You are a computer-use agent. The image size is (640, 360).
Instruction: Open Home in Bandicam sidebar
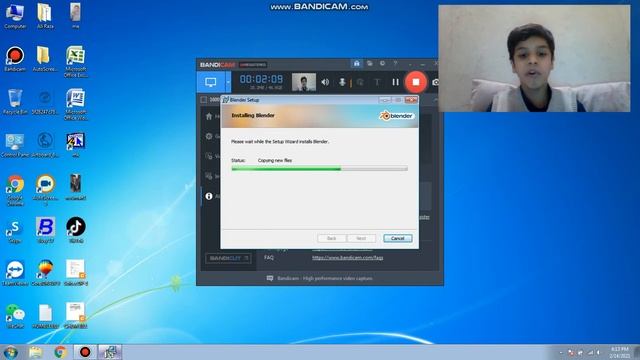click(209, 116)
